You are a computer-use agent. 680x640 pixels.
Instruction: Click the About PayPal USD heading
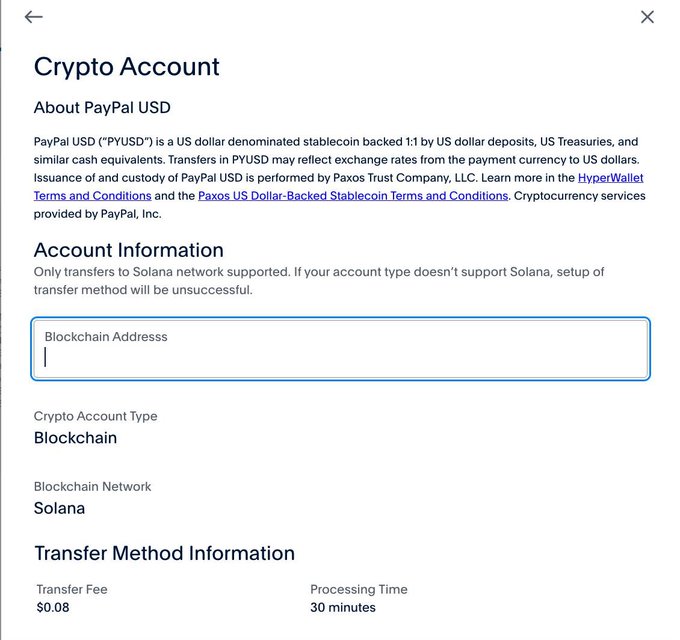click(x=108, y=108)
